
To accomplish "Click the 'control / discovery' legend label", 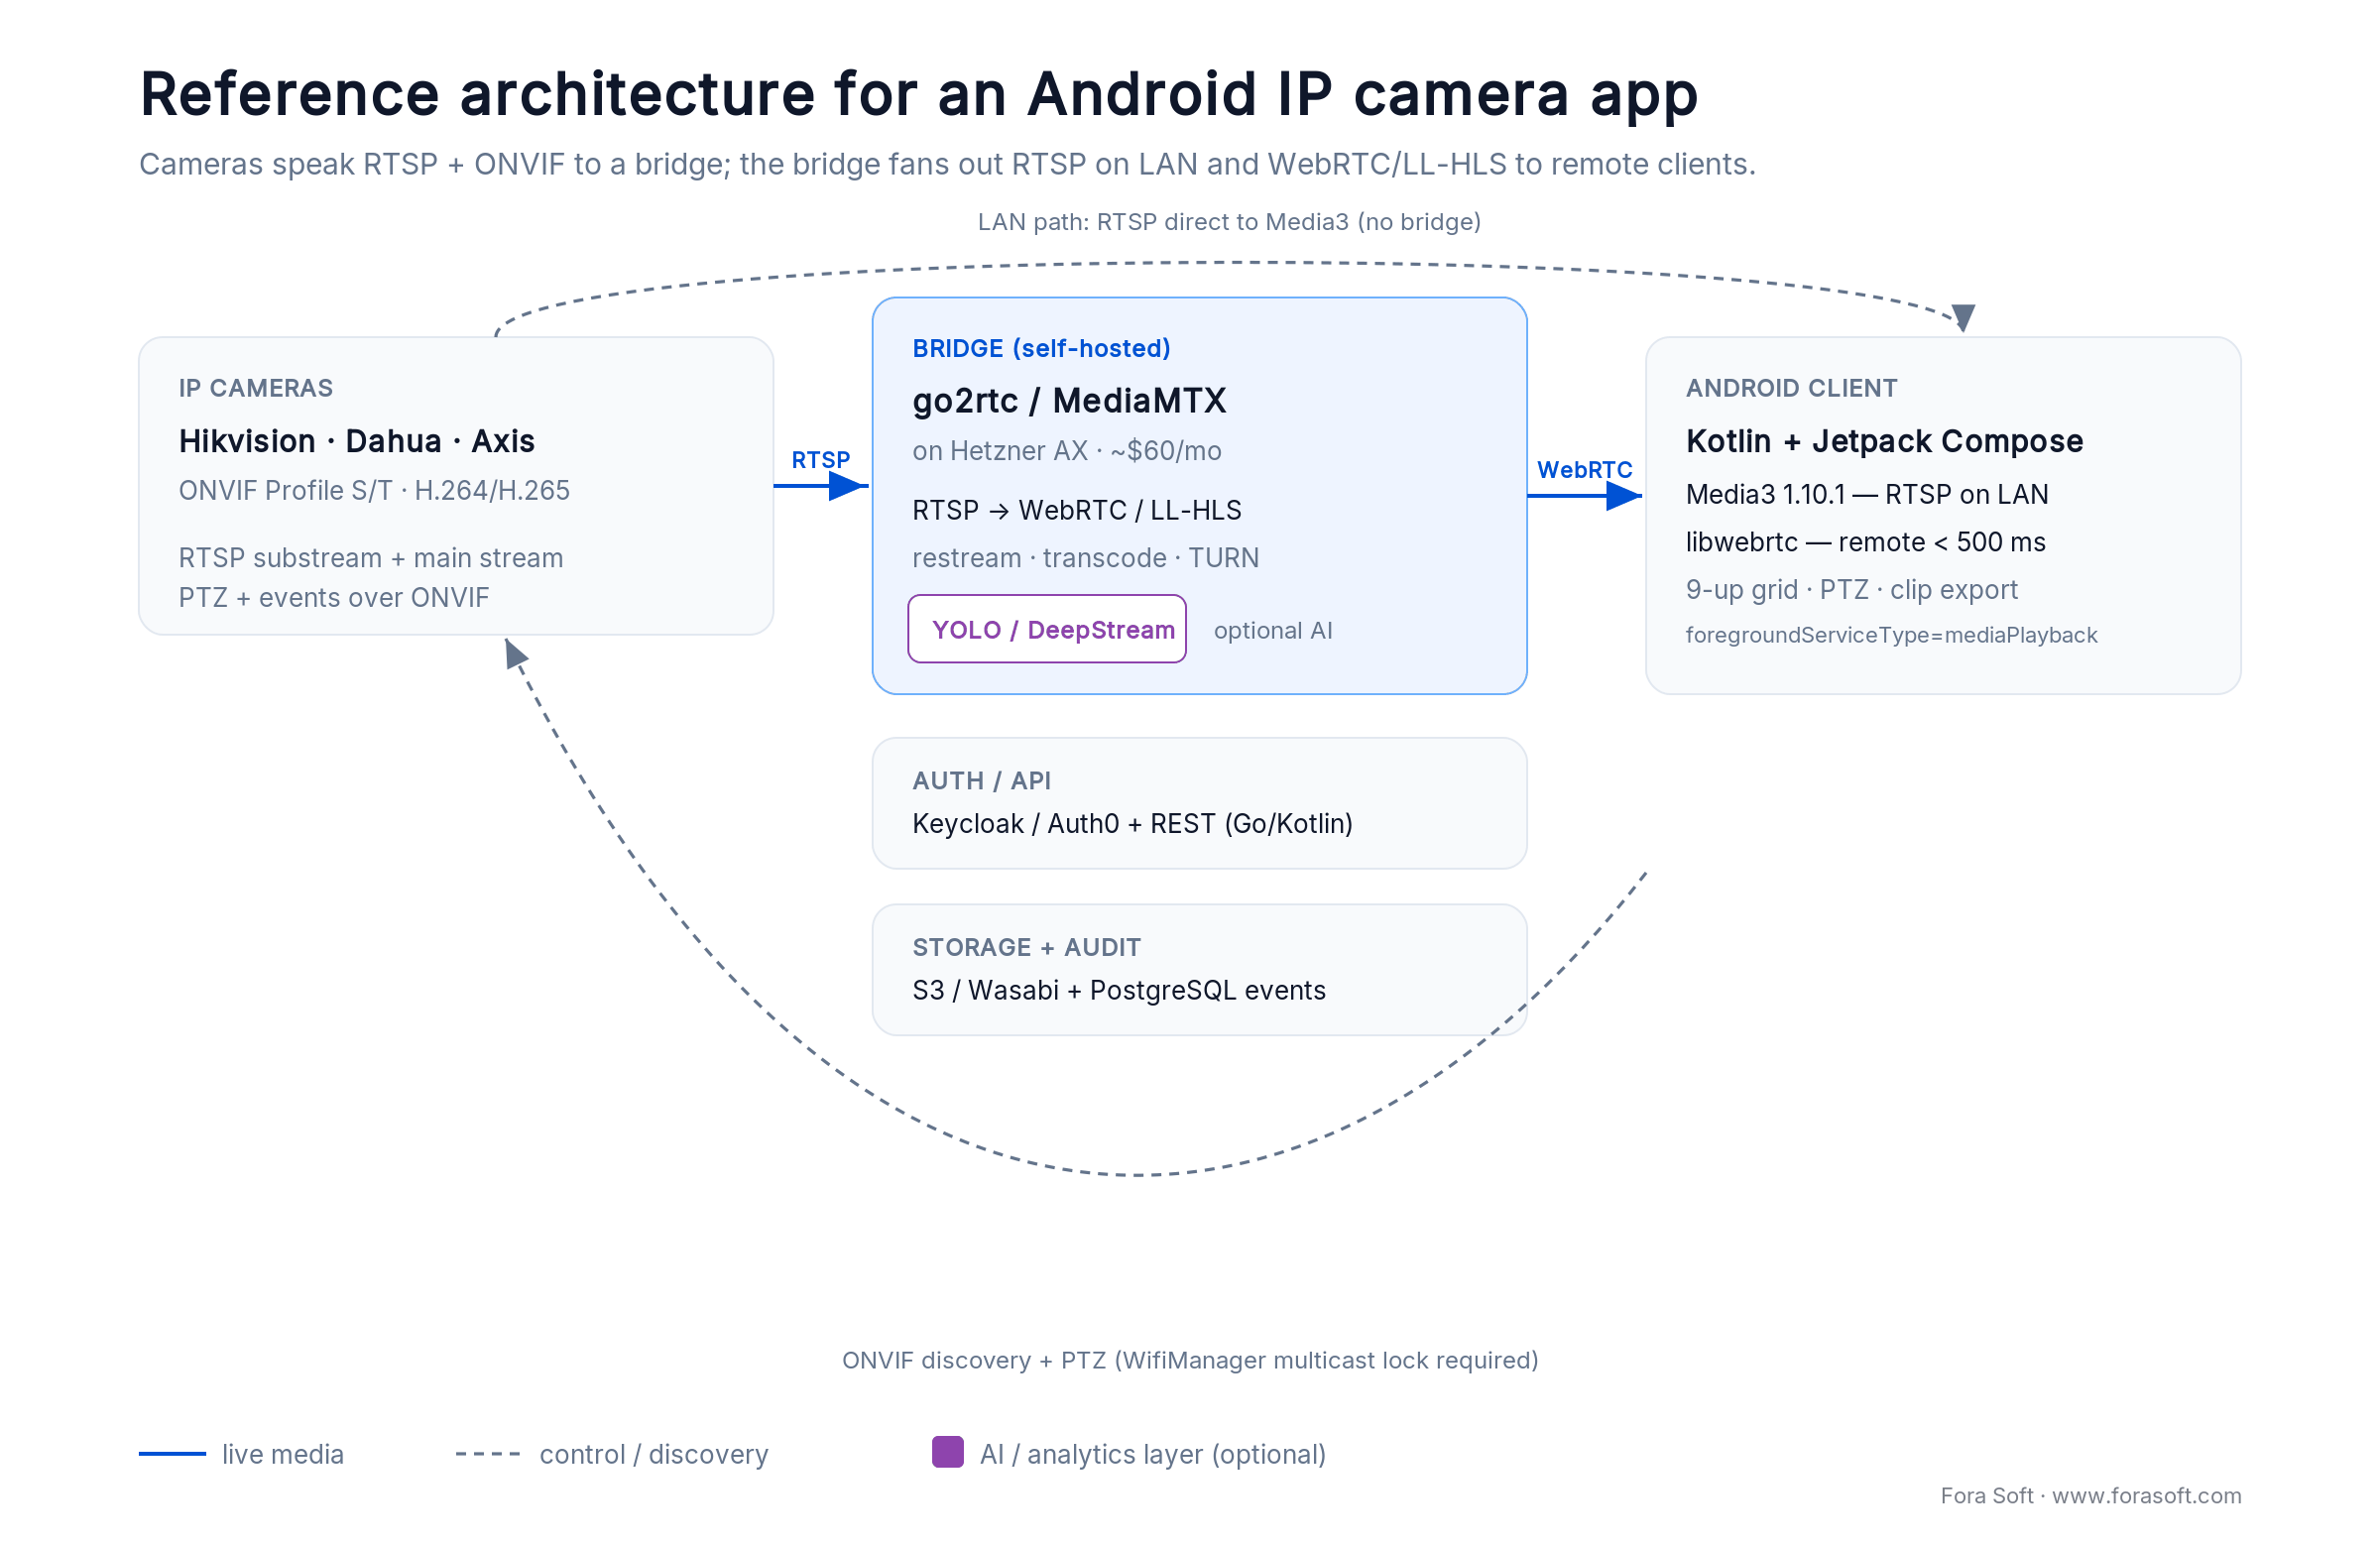I will 654,1455.
